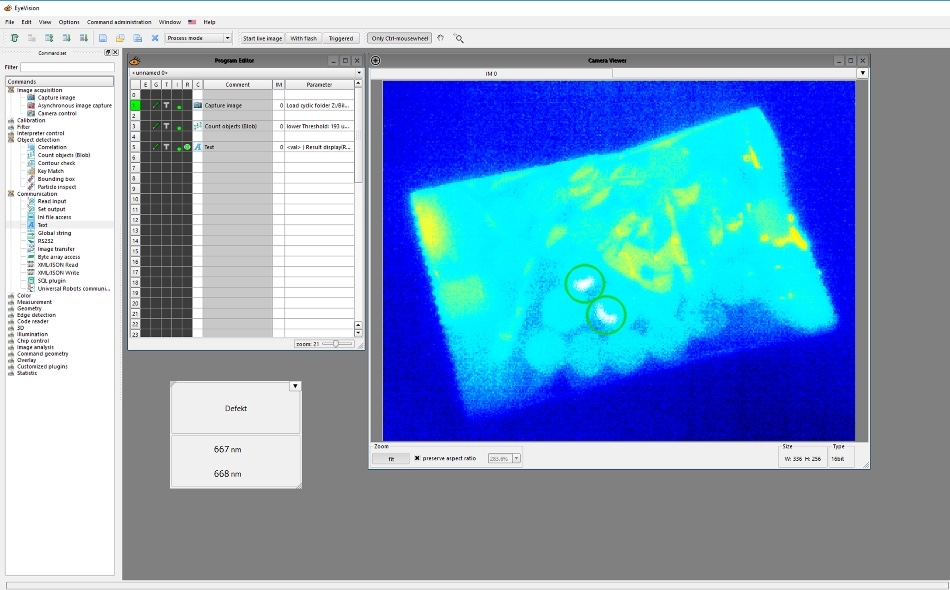Select the hand pan tool icon
This screenshot has width=950, height=590.
click(x=440, y=38)
